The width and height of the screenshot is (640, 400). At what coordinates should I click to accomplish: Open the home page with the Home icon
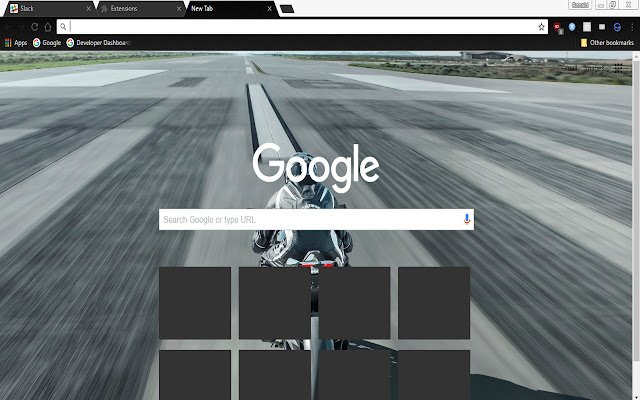pos(48,27)
